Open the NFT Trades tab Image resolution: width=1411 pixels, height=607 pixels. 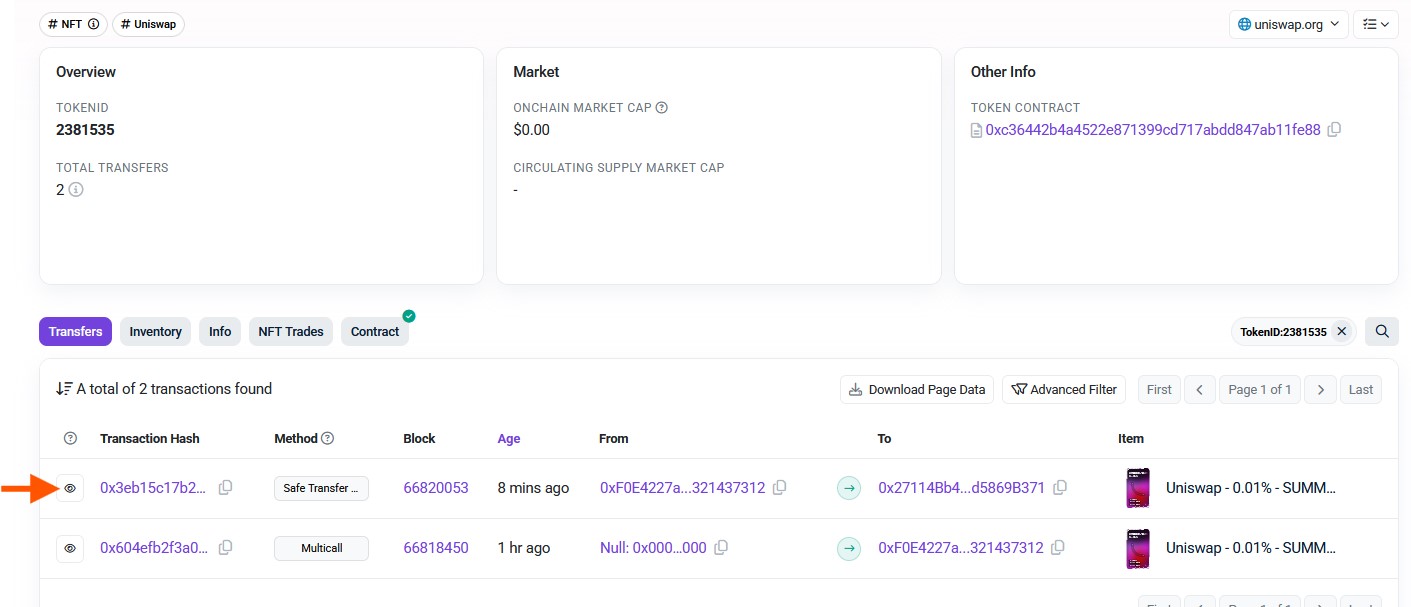(291, 331)
